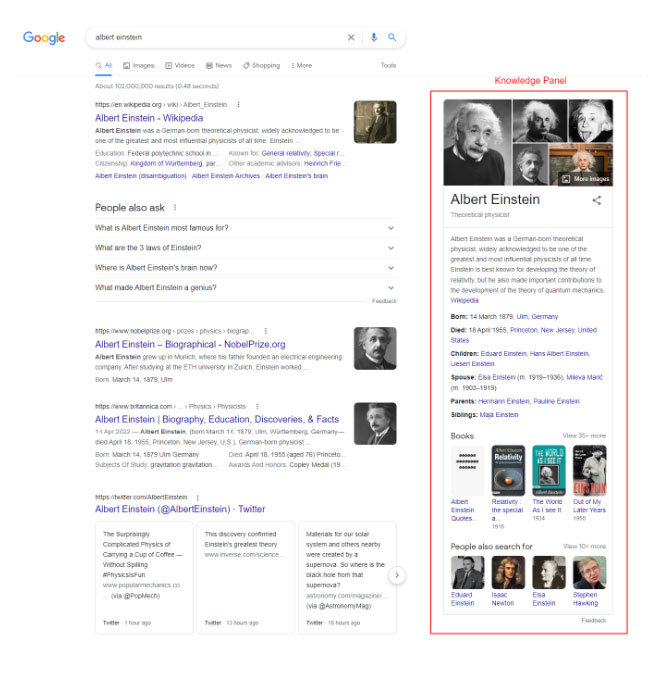
Task: Open tweet about Carrying a Cup of Coffee
Action: click(x=144, y=577)
